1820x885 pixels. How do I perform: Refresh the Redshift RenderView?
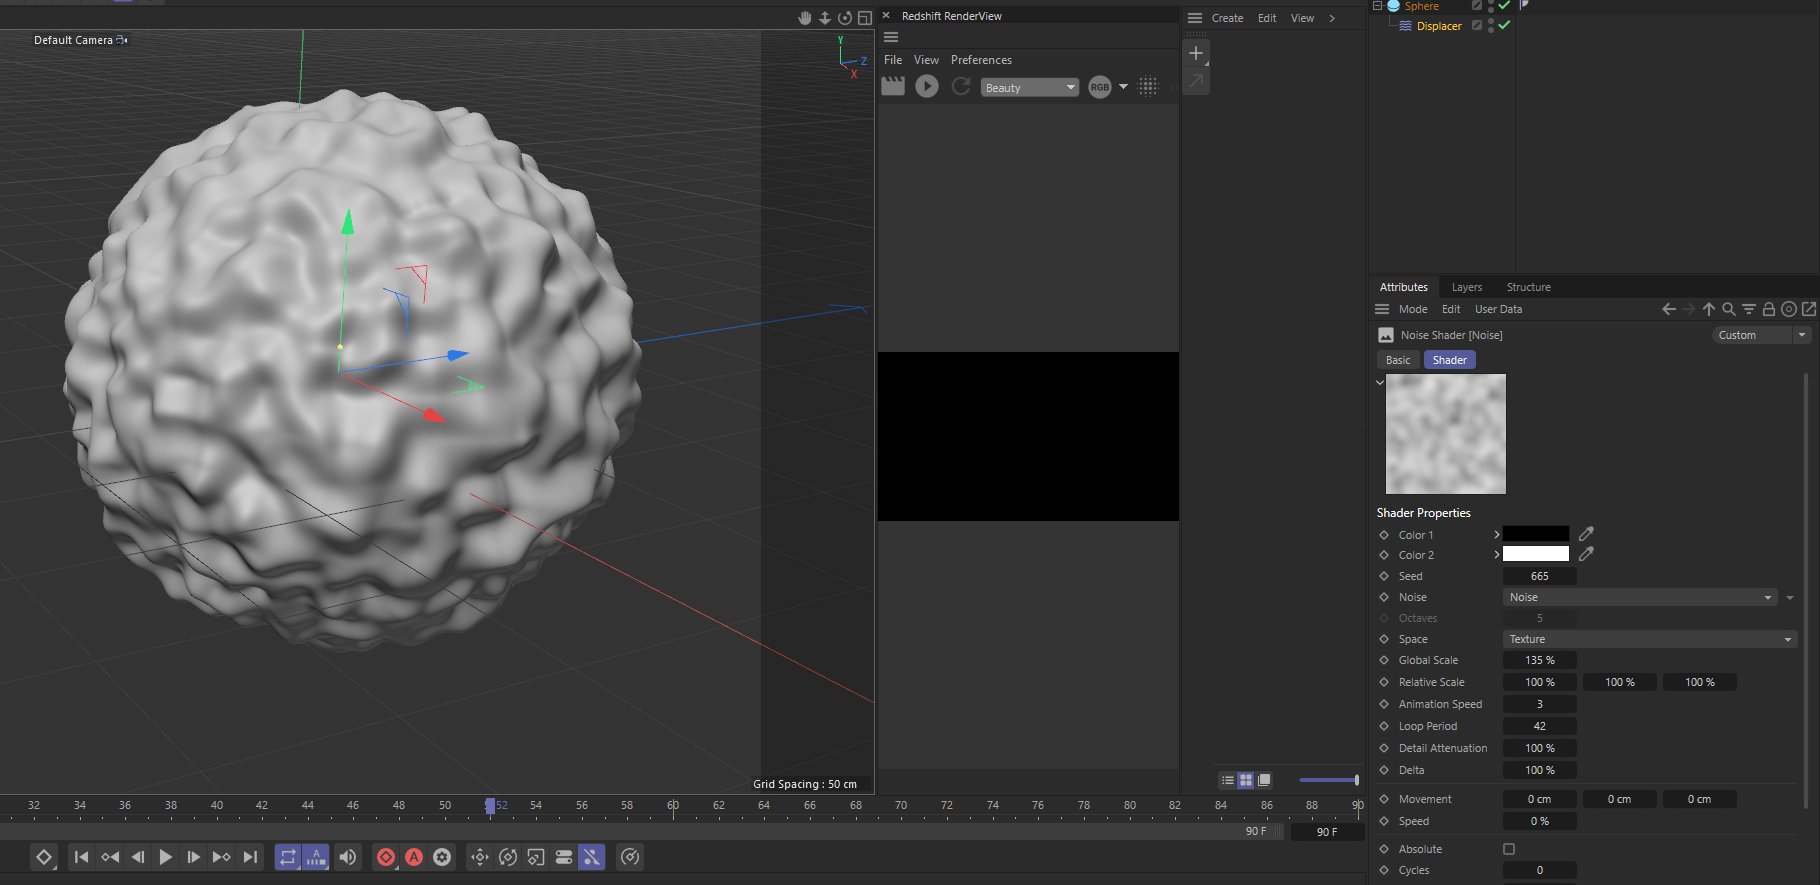click(961, 87)
